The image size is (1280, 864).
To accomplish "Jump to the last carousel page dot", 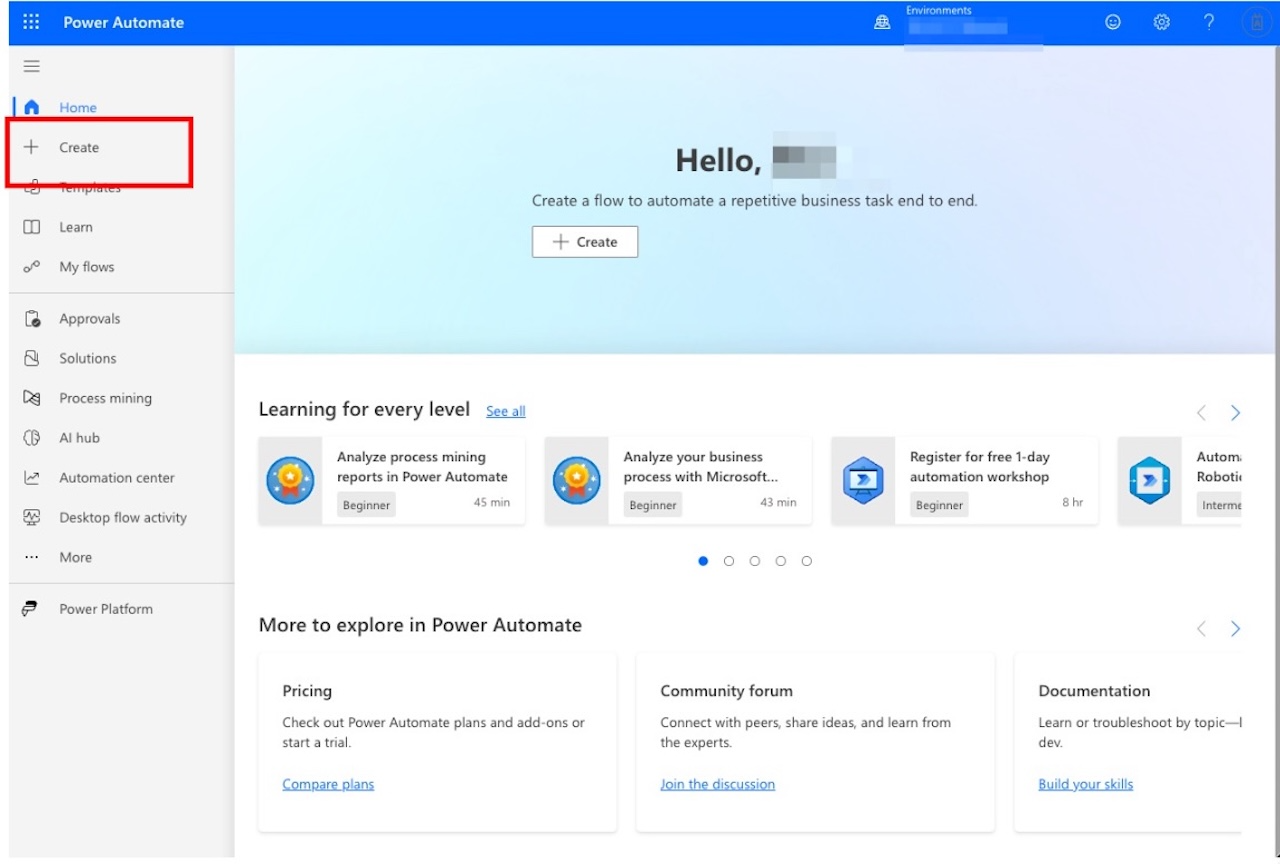I will (x=807, y=561).
